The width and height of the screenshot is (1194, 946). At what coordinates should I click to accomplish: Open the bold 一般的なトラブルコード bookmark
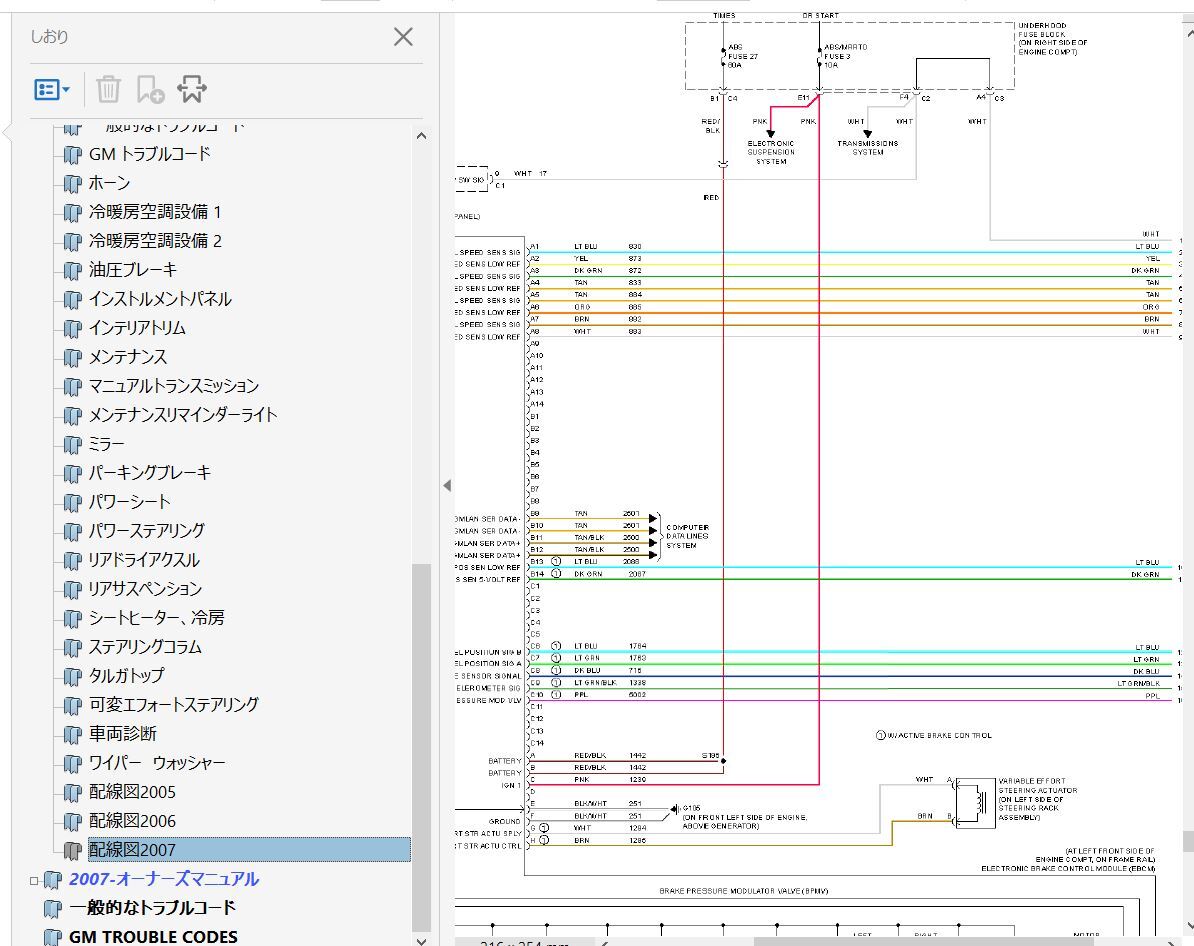tap(152, 908)
